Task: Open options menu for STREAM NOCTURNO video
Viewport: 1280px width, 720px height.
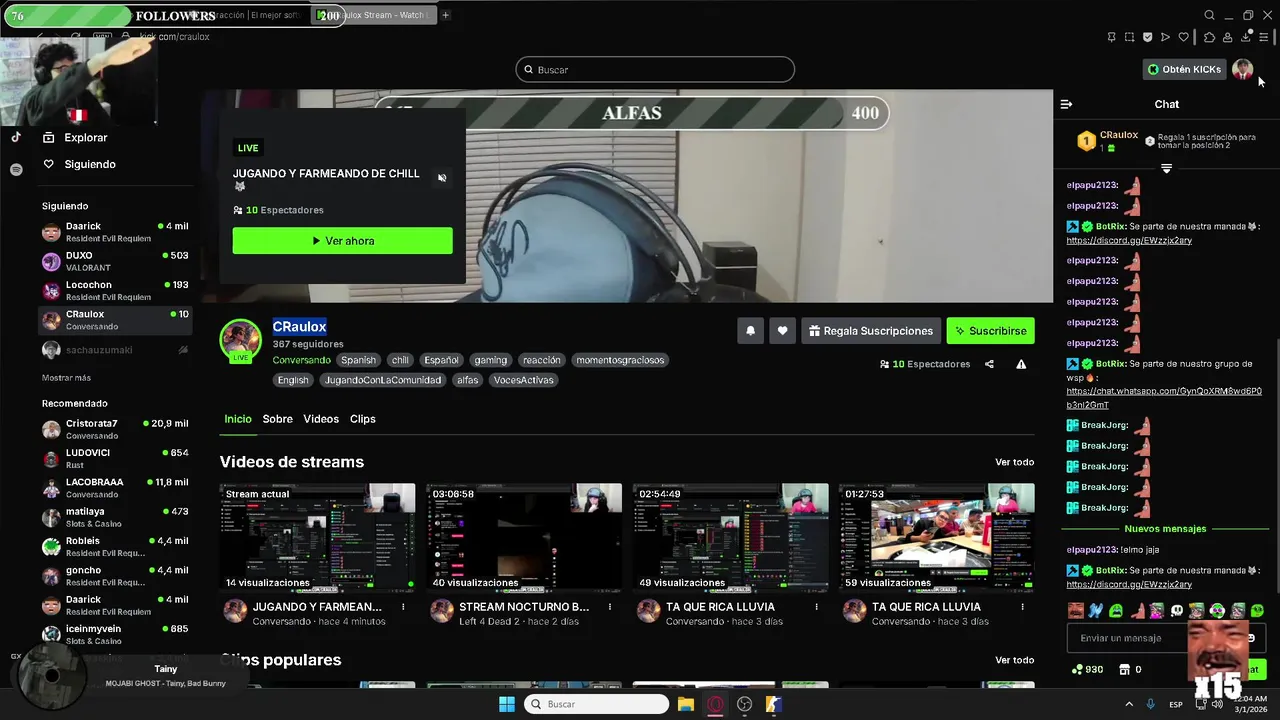Action: 610,607
